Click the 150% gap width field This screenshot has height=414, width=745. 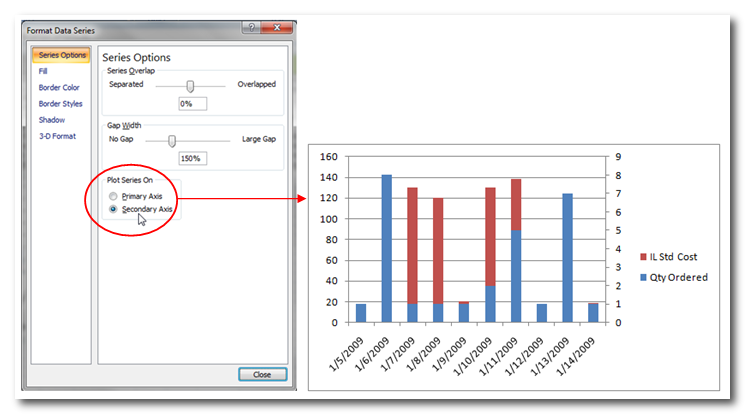coord(192,158)
